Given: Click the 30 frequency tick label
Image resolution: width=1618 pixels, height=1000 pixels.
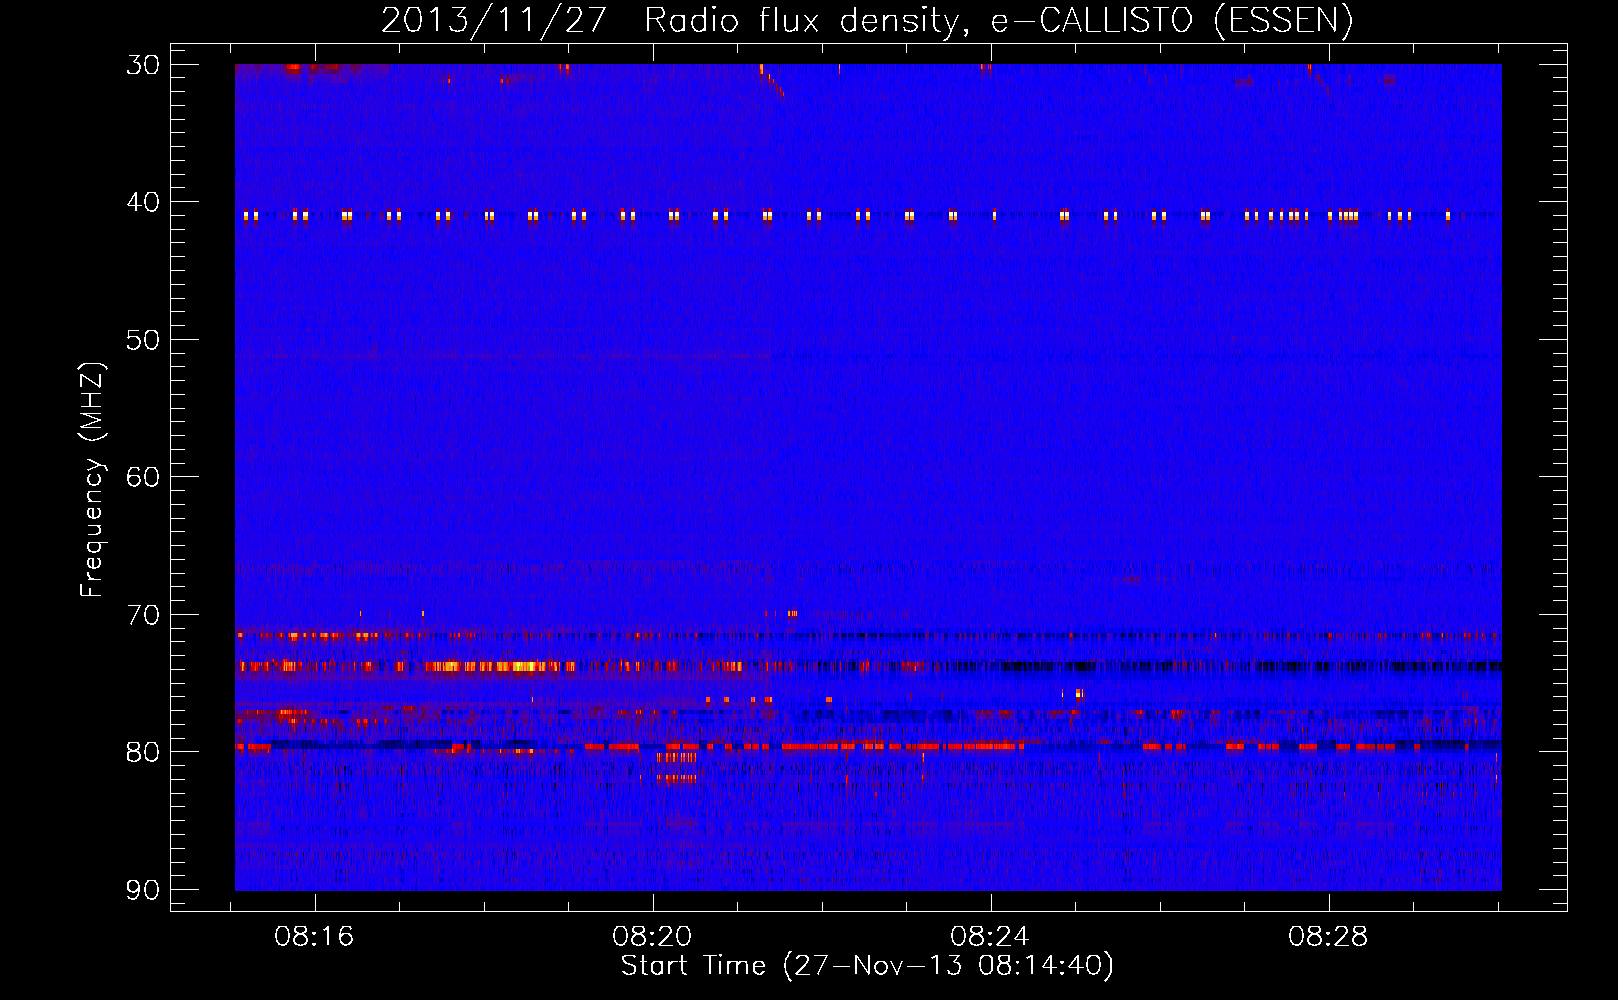Looking at the screenshot, I should coord(143,65).
